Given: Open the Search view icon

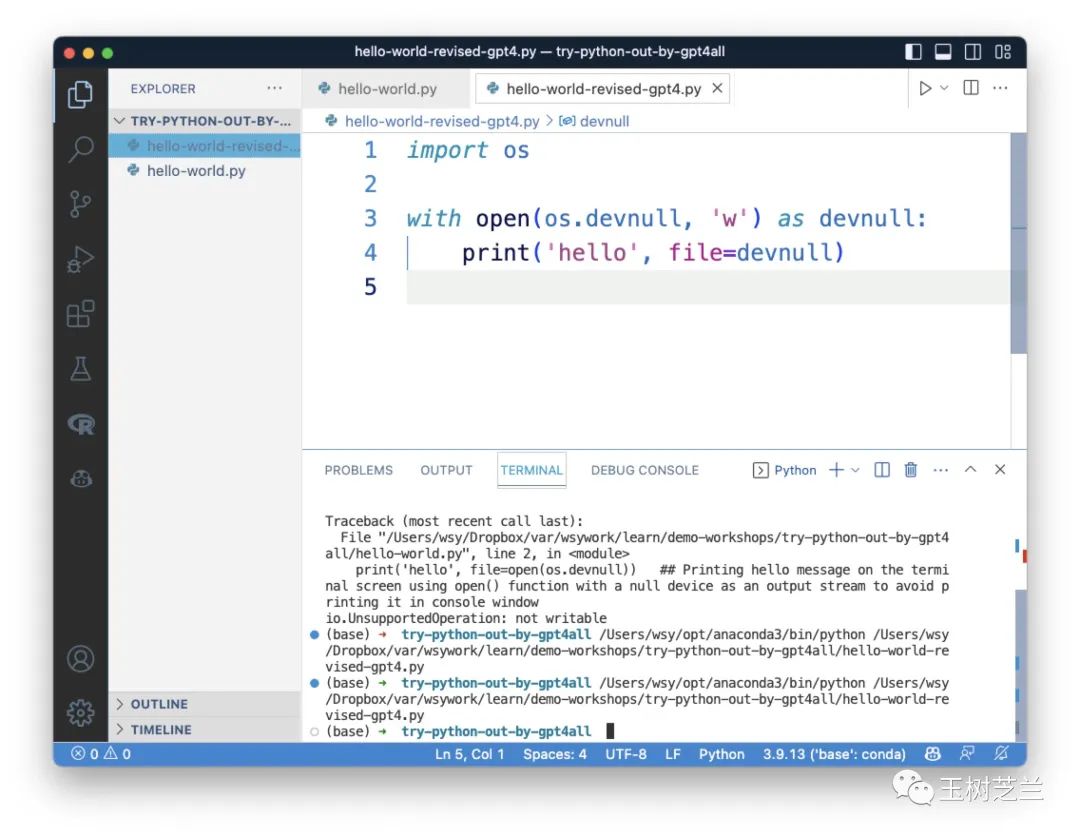Looking at the screenshot, I should pyautogui.click(x=81, y=149).
